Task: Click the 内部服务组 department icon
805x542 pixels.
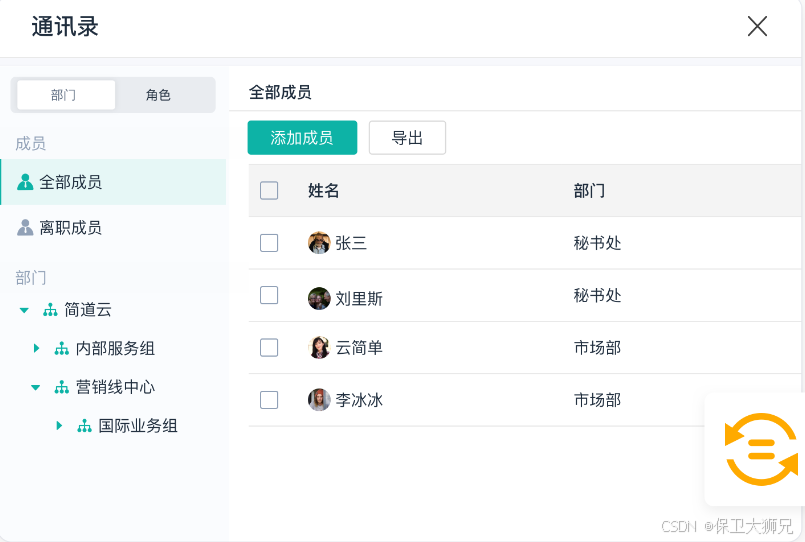Action: click(62, 349)
